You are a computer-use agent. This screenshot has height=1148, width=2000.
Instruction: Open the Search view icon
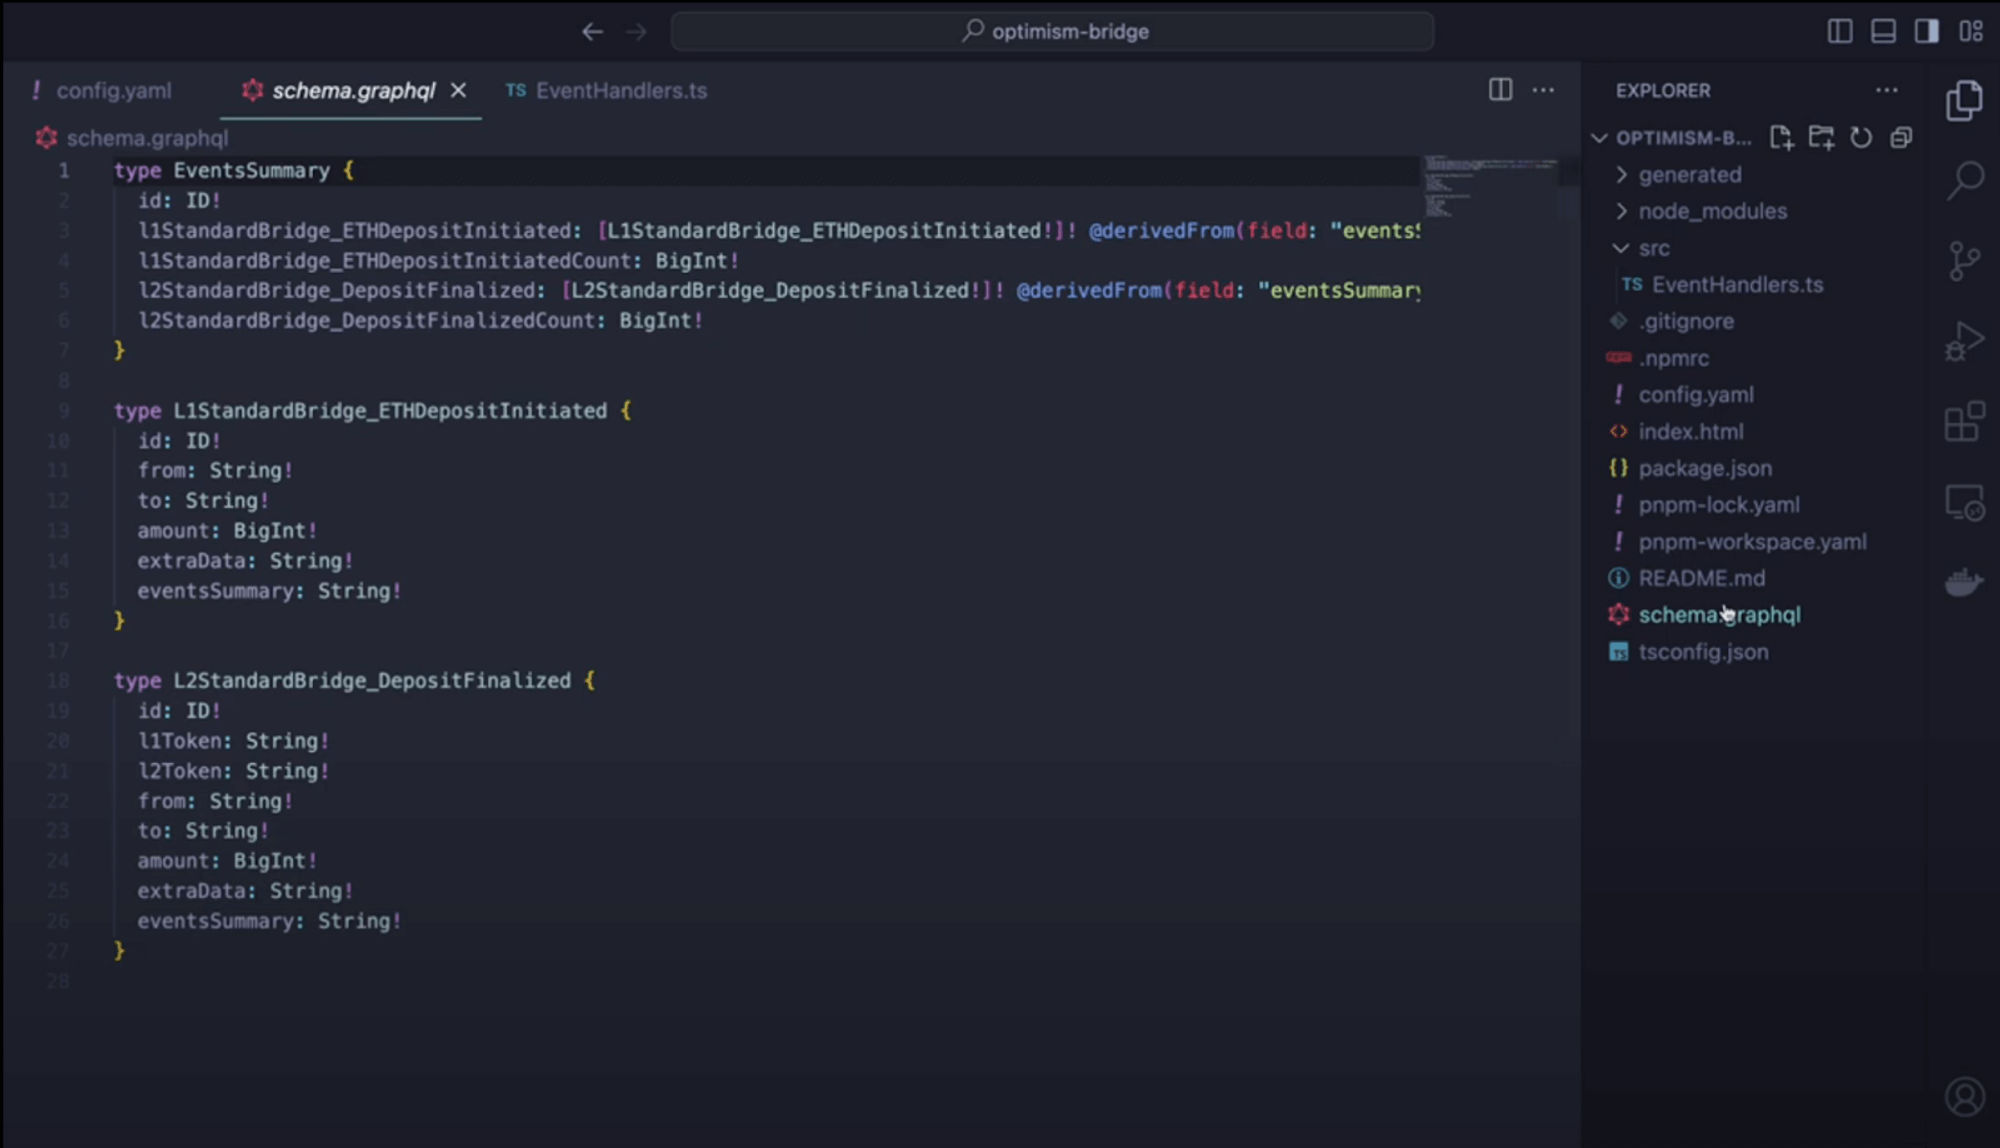pos(1964,178)
